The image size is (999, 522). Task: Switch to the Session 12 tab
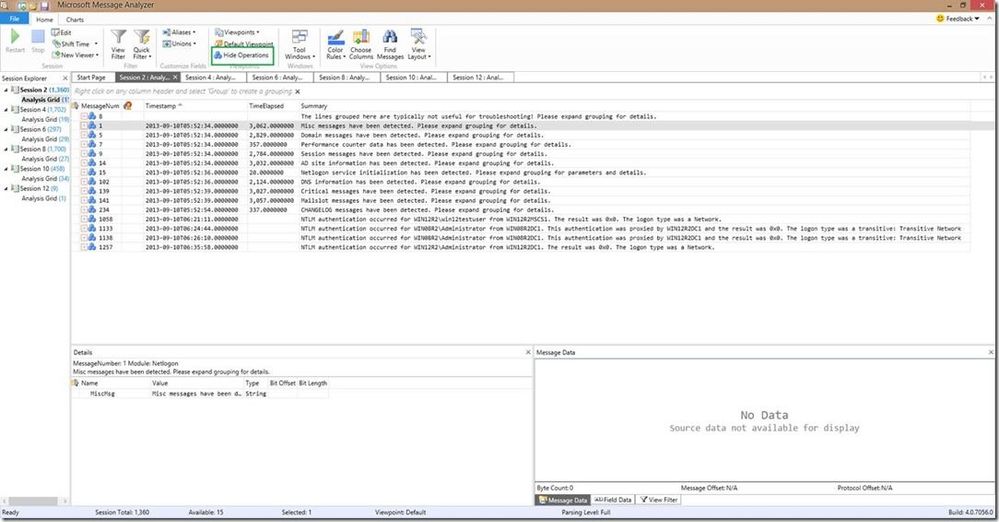click(x=480, y=77)
